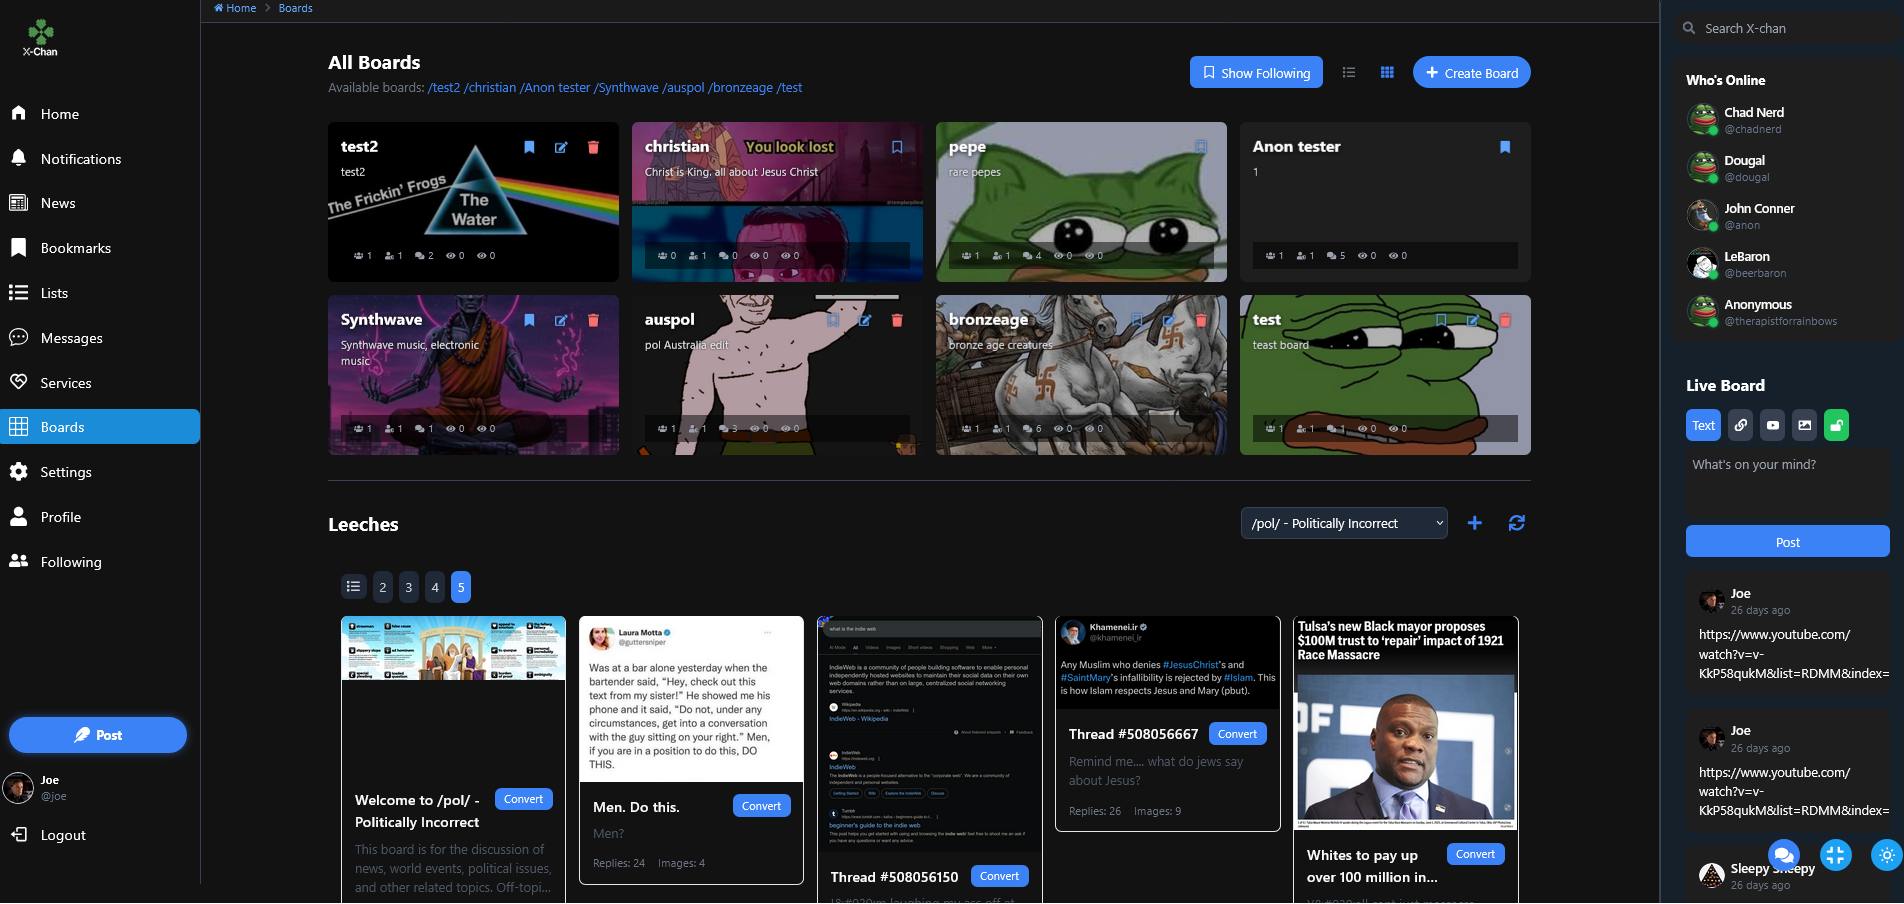The width and height of the screenshot is (1904, 904).
Task: Toggle the green Live Board unlock icon
Action: [x=1837, y=425]
